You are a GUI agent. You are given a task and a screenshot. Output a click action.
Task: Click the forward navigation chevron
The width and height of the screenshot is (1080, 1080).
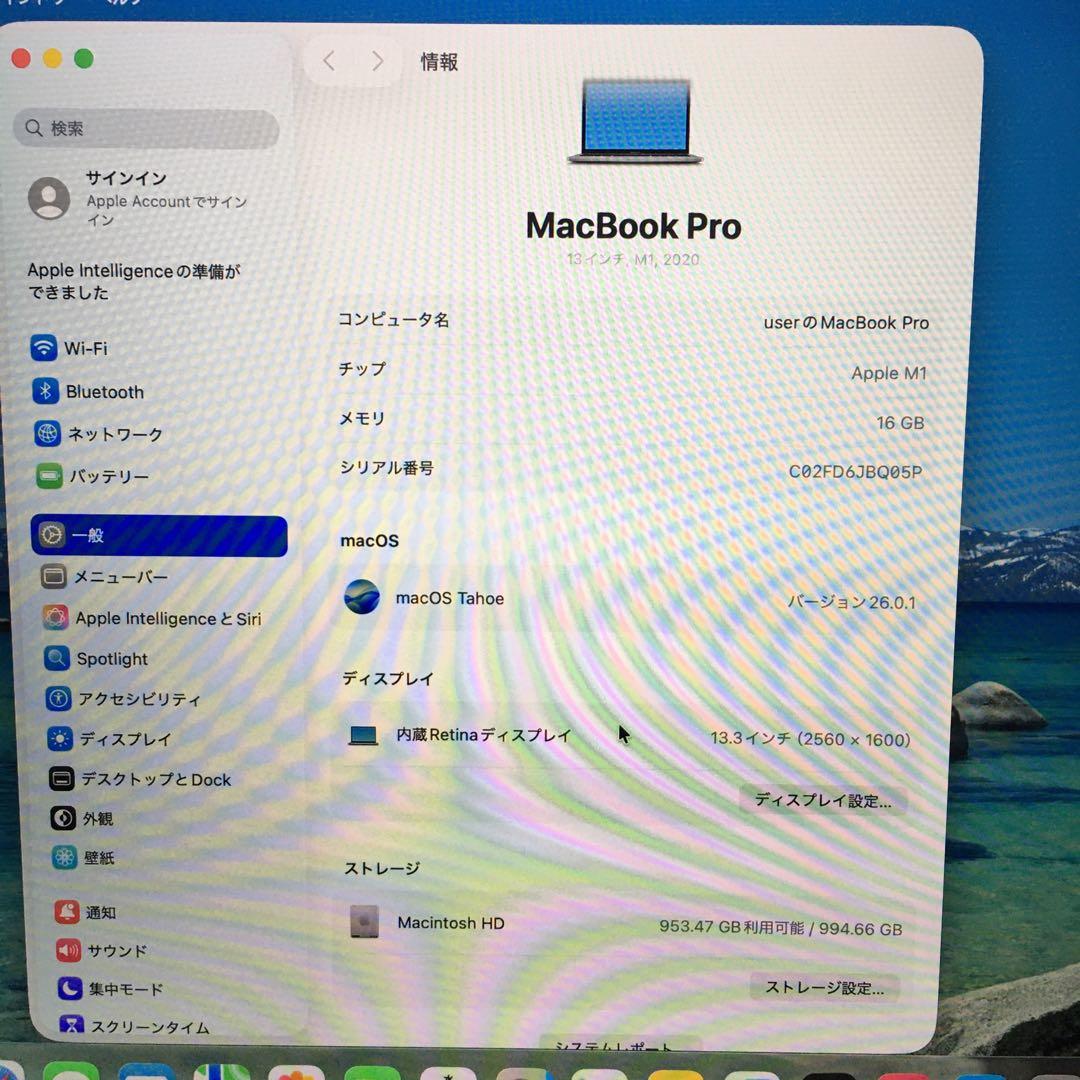[377, 61]
